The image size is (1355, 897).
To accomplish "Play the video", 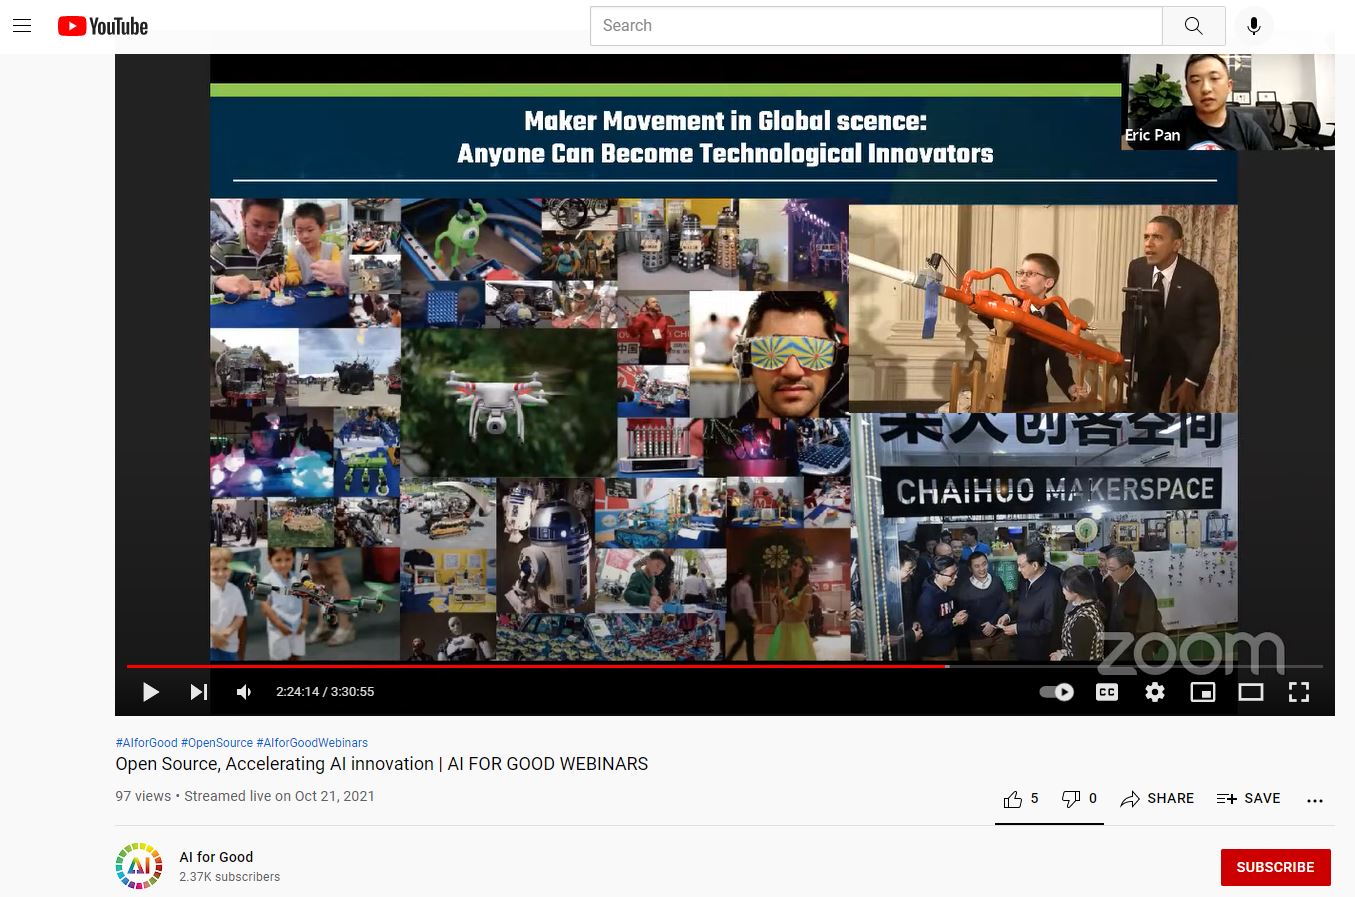I will (151, 692).
